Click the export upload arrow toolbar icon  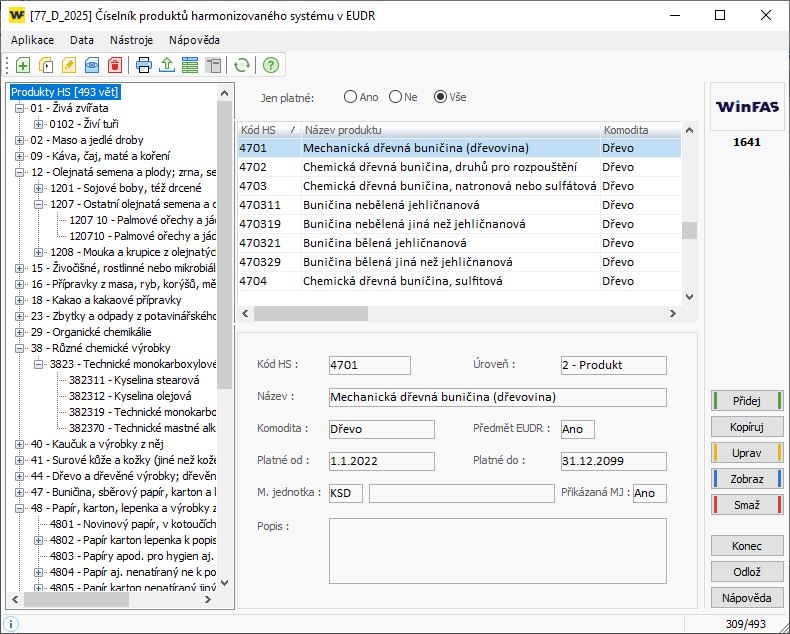tap(166, 65)
